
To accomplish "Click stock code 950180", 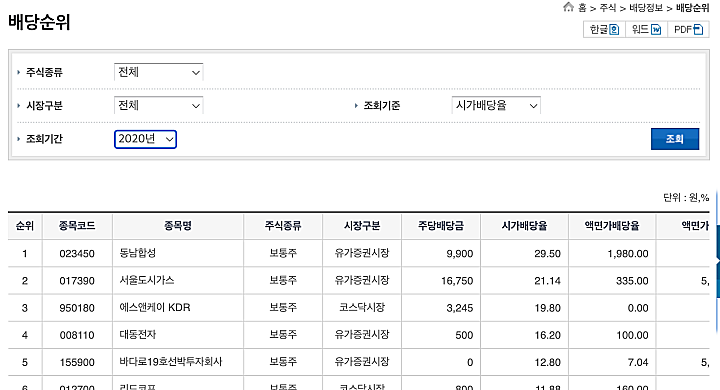I will (77, 308).
